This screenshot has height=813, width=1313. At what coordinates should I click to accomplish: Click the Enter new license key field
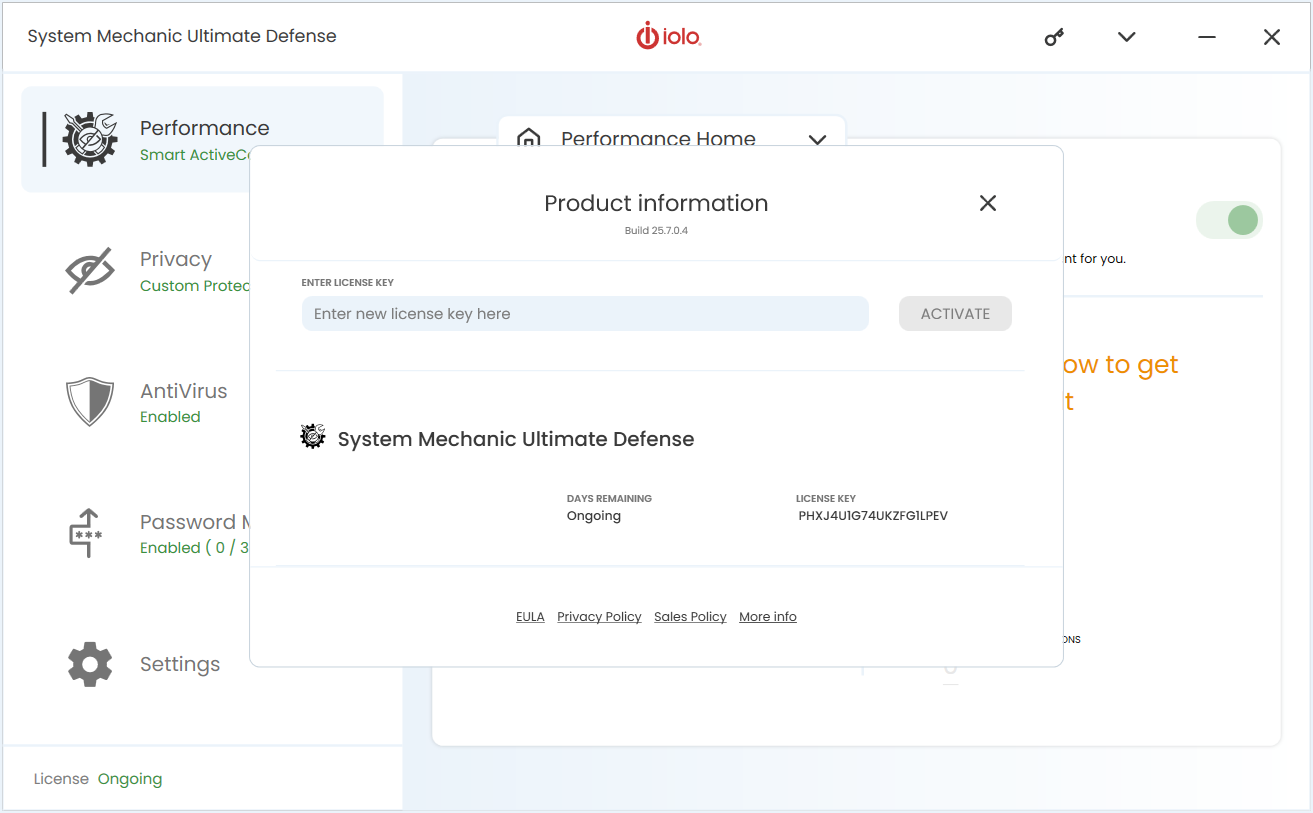tap(585, 314)
